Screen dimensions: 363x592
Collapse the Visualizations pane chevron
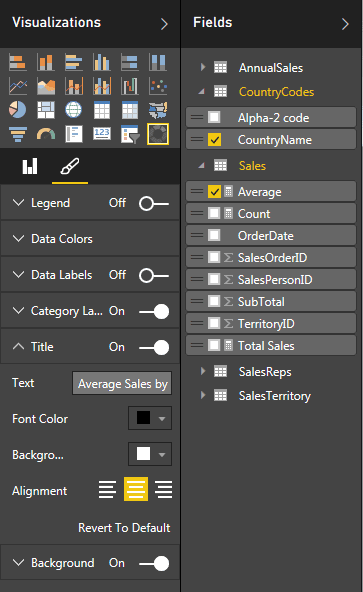pyautogui.click(x=164, y=24)
